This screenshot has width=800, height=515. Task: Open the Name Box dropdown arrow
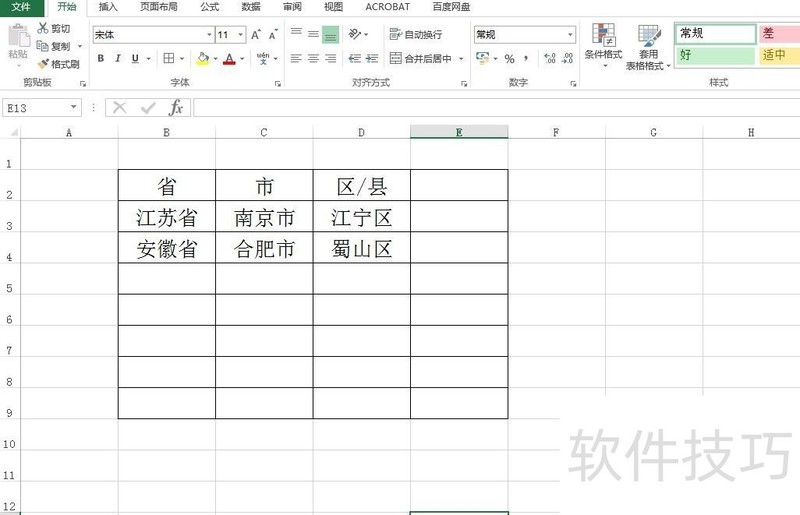[x=73, y=107]
